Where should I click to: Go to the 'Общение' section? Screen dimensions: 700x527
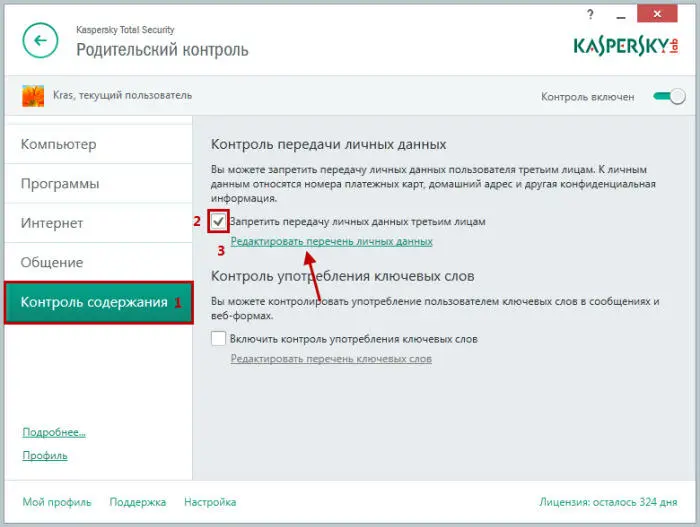(52, 262)
